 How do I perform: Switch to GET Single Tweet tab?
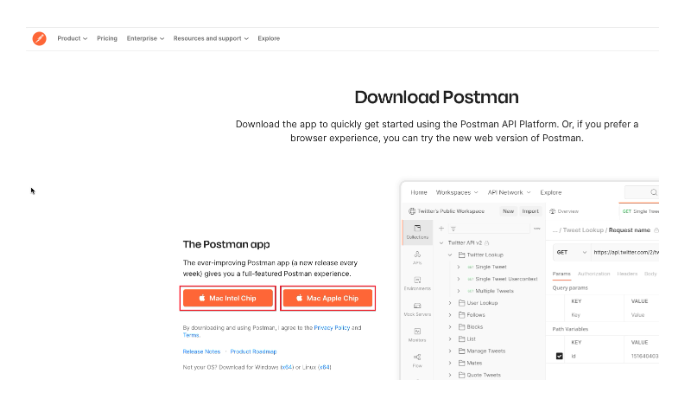pos(641,211)
